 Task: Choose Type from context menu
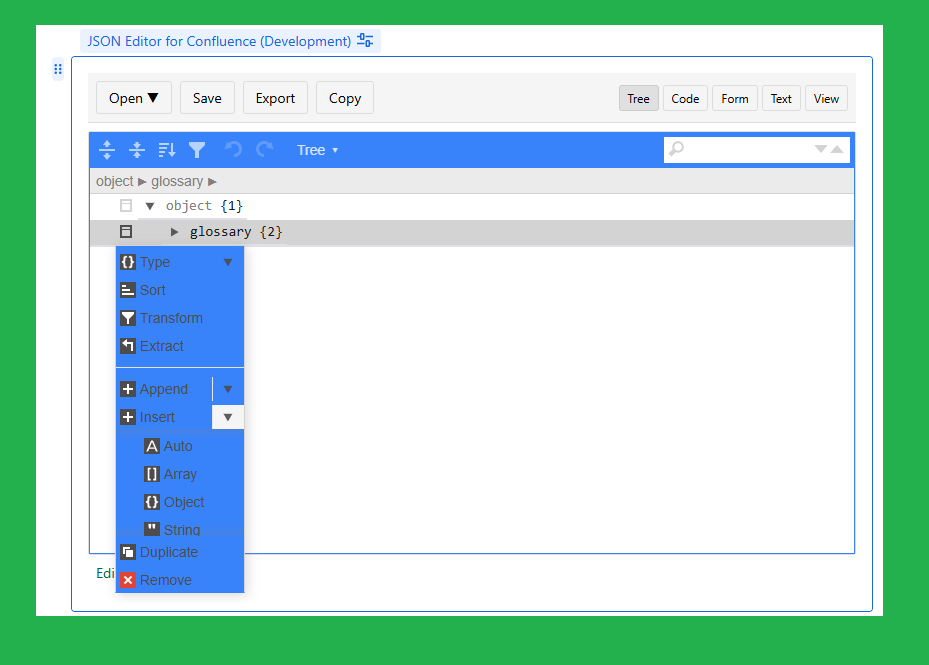click(165, 262)
